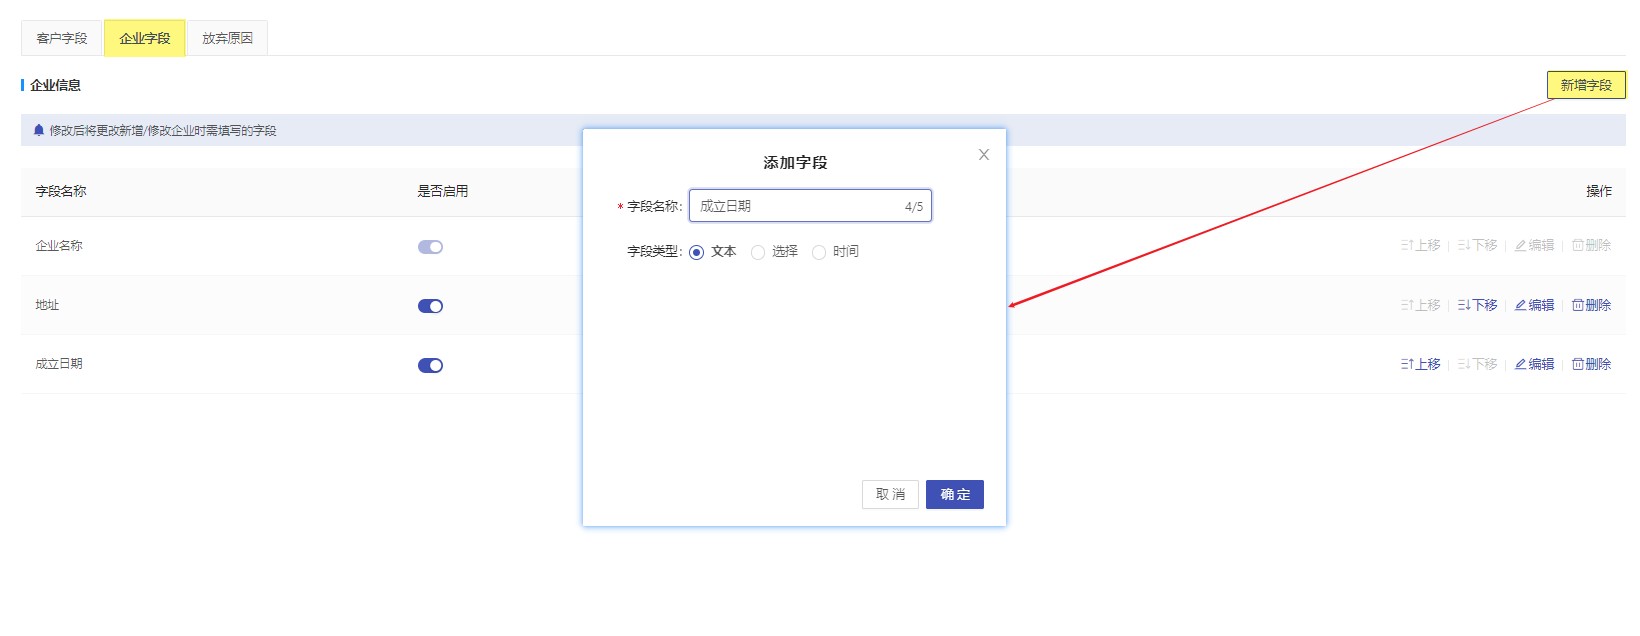
Task: Select the 选择 field type radio
Action: [x=758, y=252]
